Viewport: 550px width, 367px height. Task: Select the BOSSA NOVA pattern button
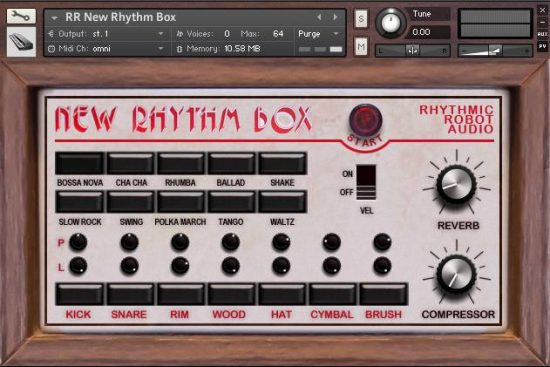(80, 163)
